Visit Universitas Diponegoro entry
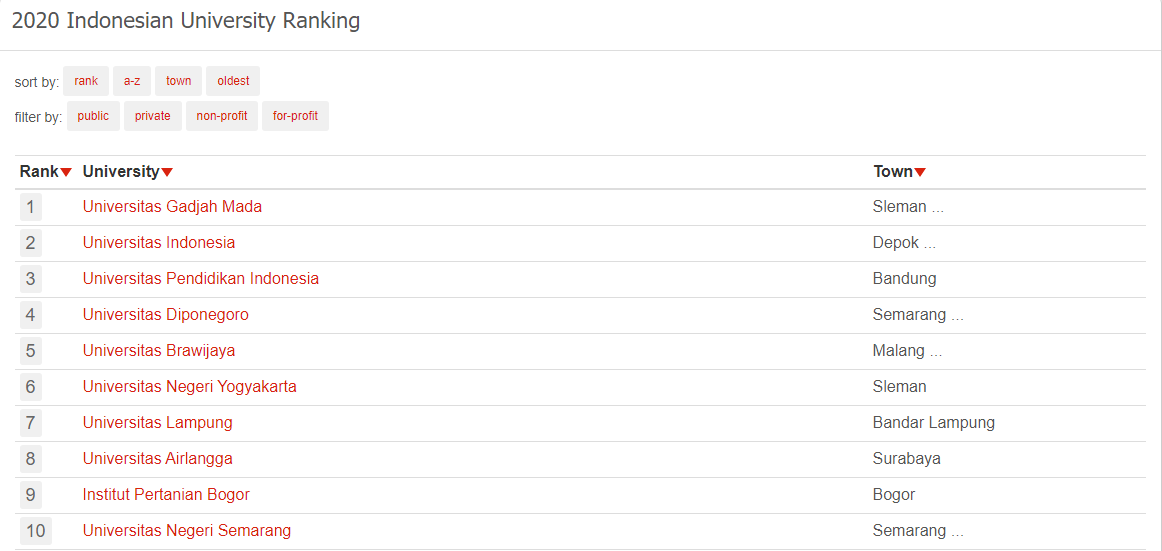Image resolution: width=1162 pixels, height=551 pixels. point(165,315)
